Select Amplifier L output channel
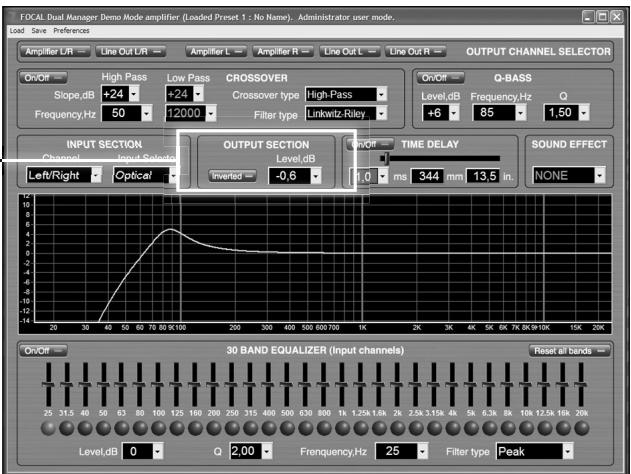 click(216, 52)
